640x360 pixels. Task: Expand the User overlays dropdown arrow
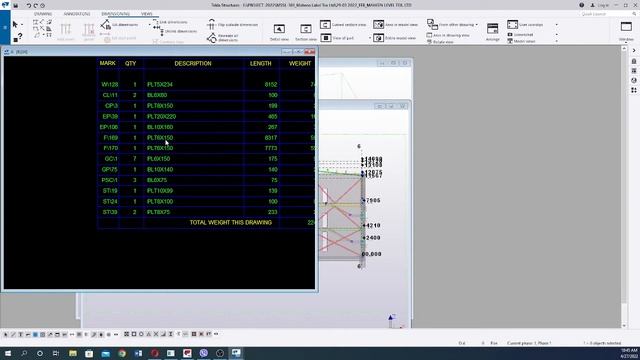pos(557,25)
